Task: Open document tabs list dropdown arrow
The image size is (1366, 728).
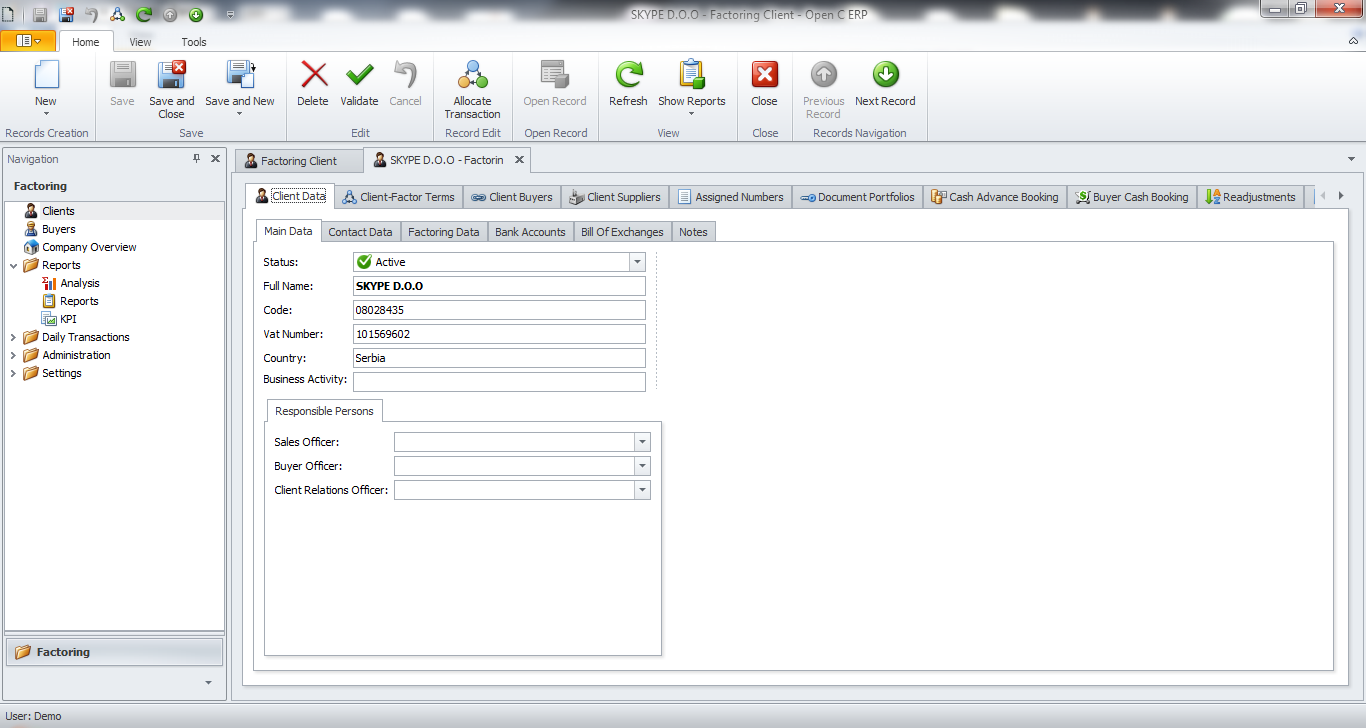Action: [1352, 159]
